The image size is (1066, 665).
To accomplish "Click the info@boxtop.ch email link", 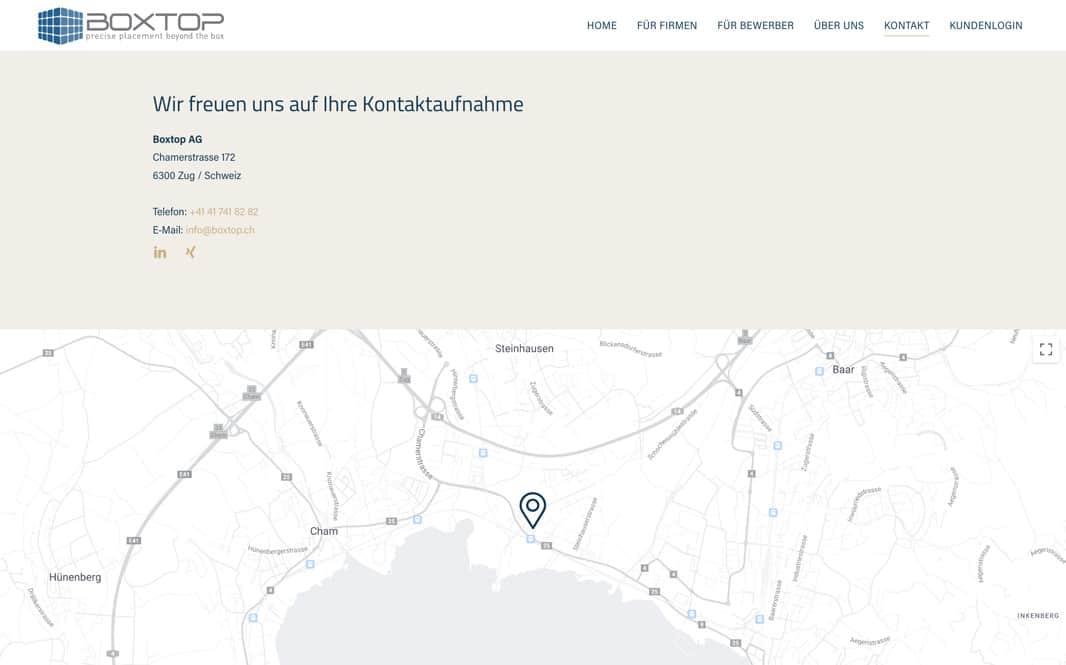I will (220, 230).
